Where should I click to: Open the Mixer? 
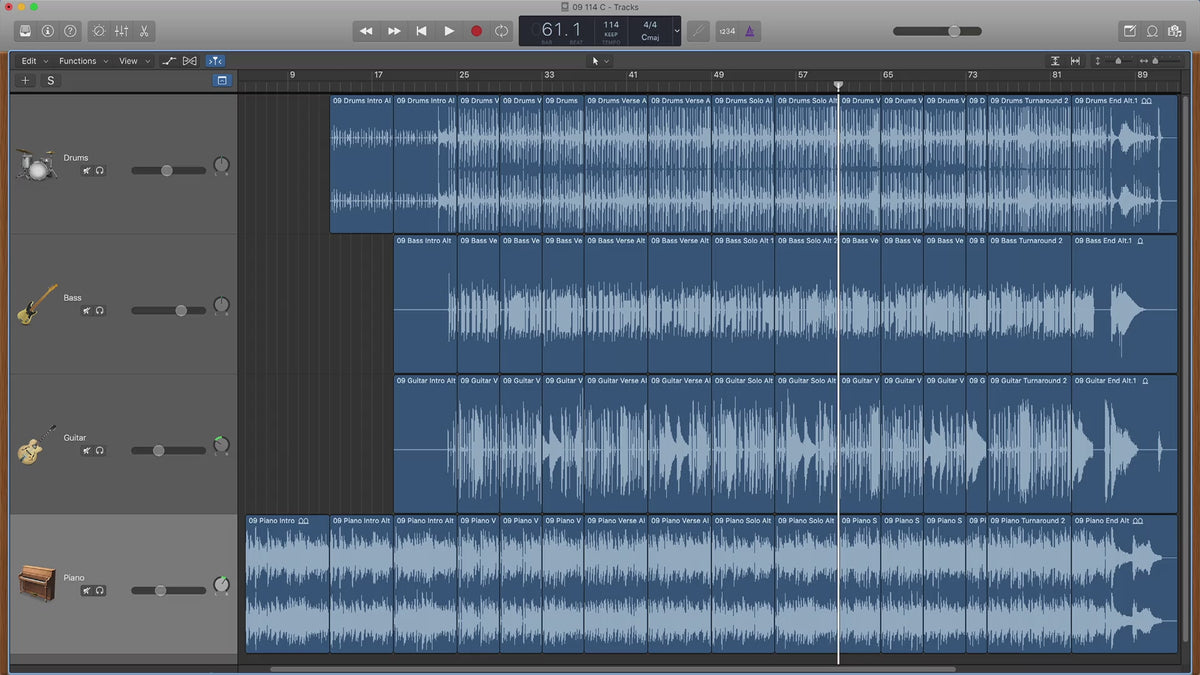tap(121, 31)
